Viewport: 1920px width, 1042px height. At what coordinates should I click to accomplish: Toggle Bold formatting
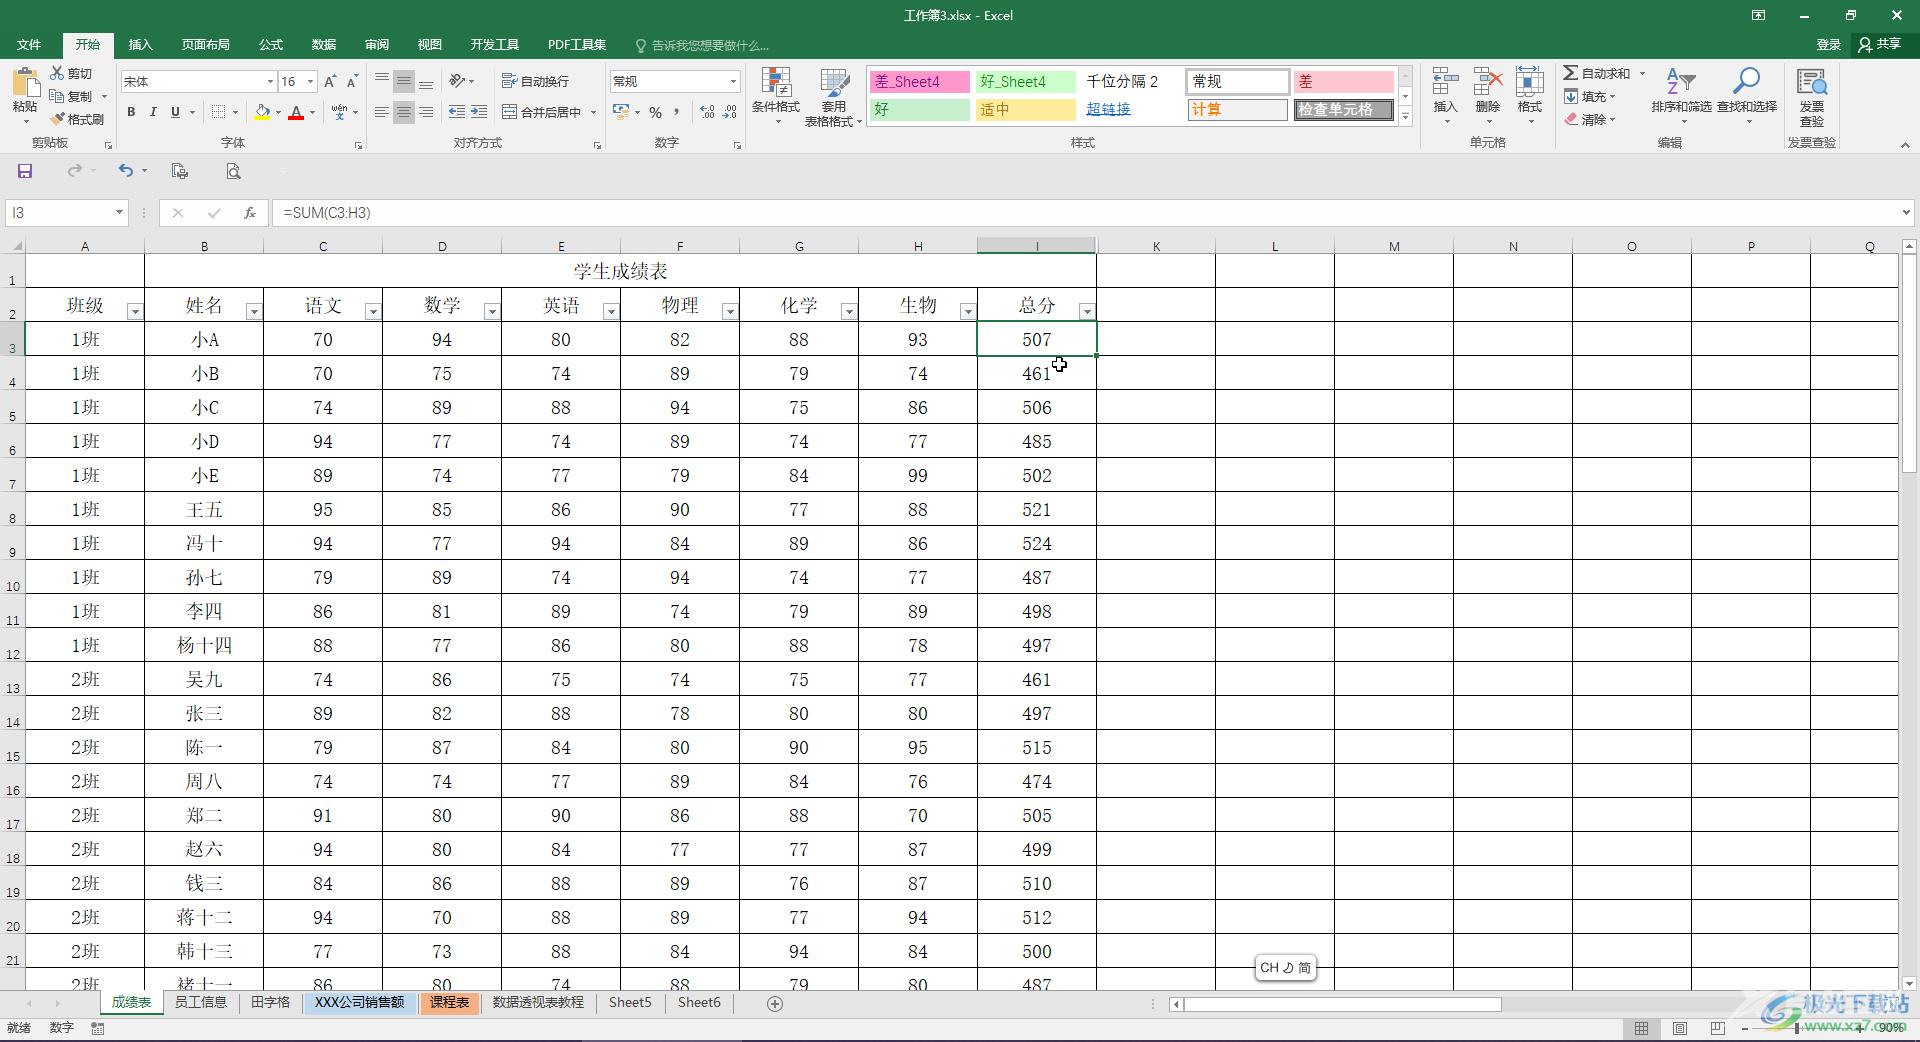(131, 112)
